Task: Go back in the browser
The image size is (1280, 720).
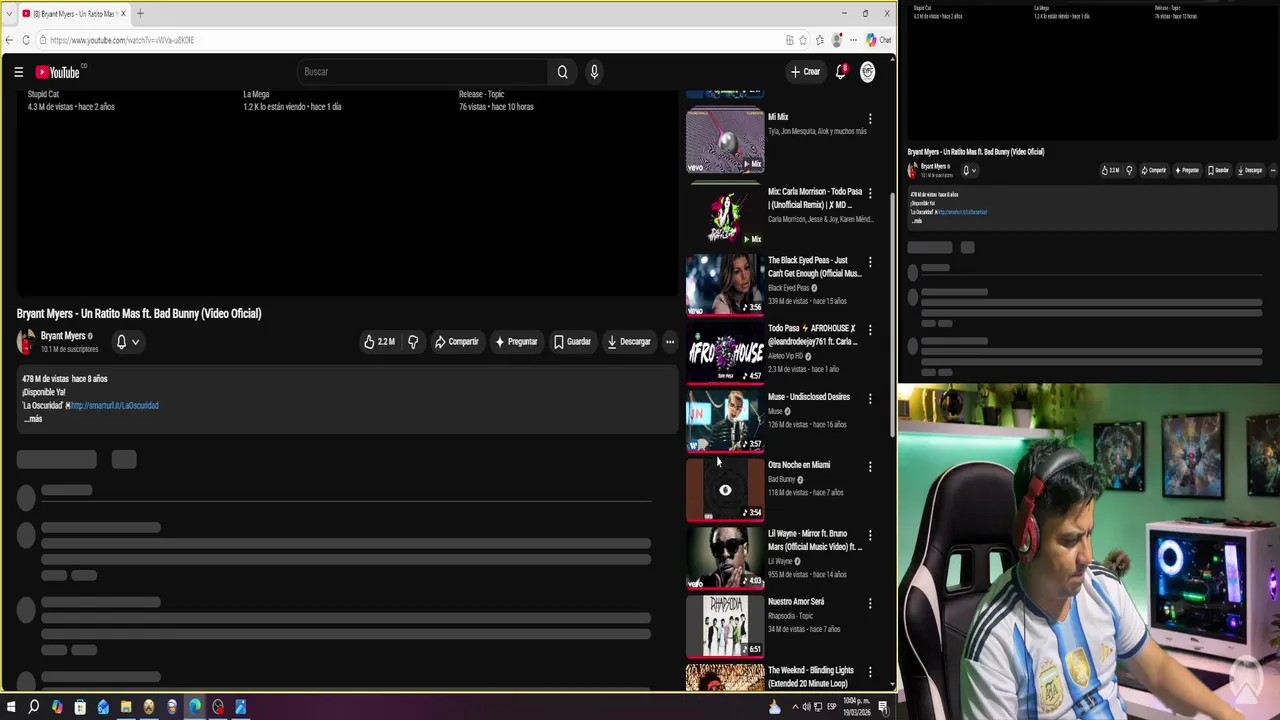Action: pyautogui.click(x=10, y=40)
